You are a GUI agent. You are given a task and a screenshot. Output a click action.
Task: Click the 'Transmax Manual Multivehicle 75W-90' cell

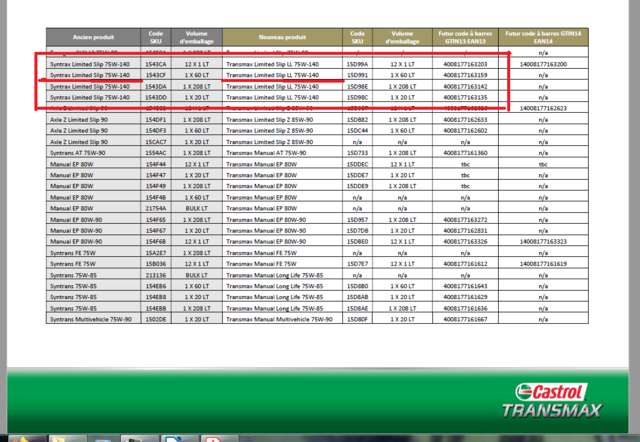(x=282, y=319)
